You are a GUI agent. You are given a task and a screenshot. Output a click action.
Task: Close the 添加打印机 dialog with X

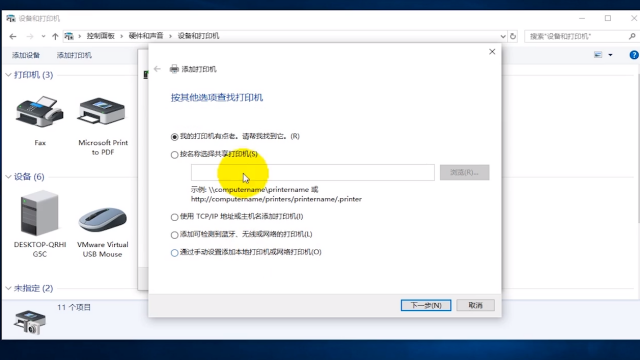492,52
